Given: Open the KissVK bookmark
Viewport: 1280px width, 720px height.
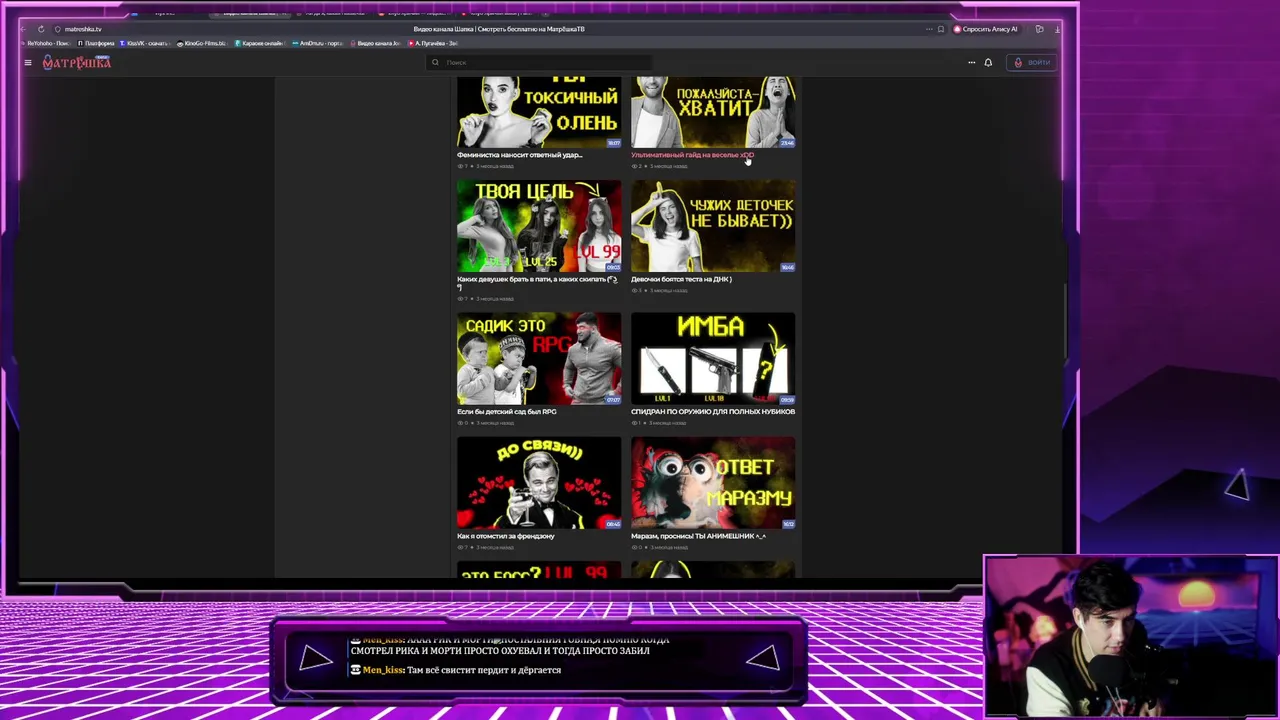Looking at the screenshot, I should pyautogui.click(x=146, y=43).
